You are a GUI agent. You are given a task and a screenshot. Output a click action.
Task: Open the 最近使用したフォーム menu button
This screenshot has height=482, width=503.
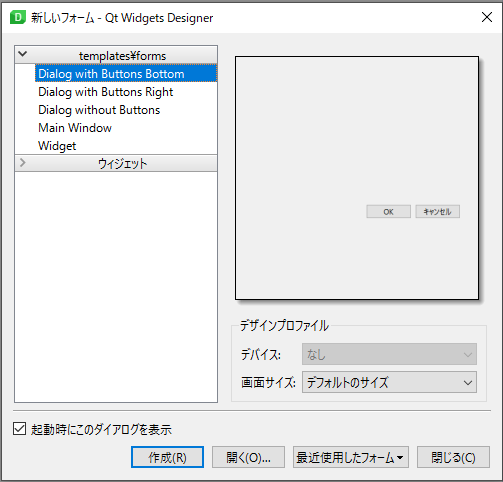pos(351,457)
